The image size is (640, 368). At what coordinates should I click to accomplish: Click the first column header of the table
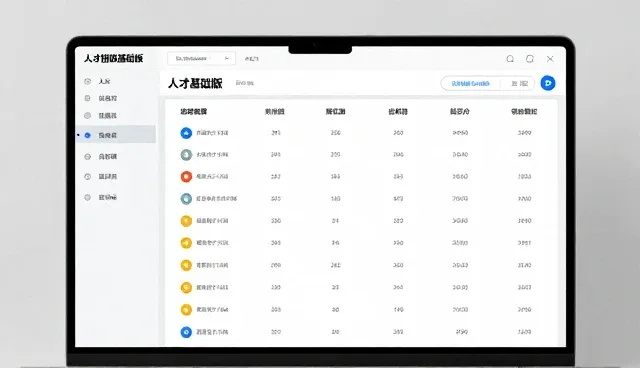click(x=194, y=111)
